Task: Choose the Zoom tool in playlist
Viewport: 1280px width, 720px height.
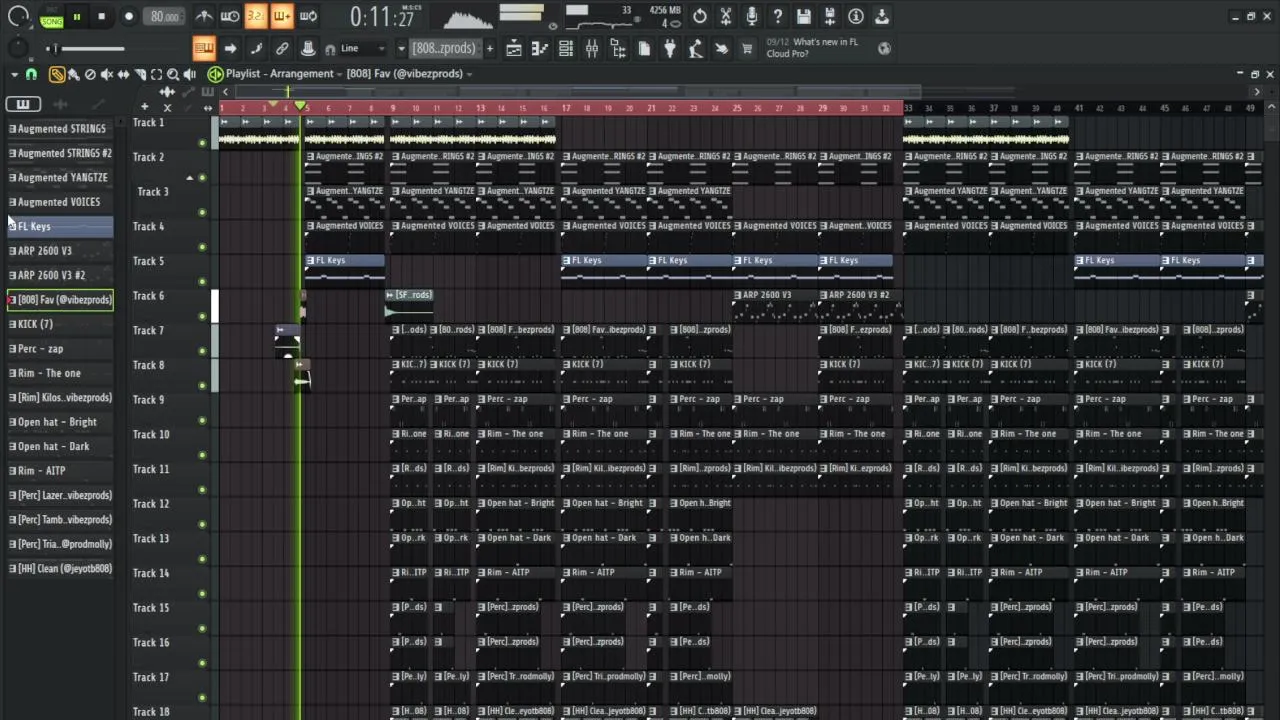Action: tap(173, 74)
